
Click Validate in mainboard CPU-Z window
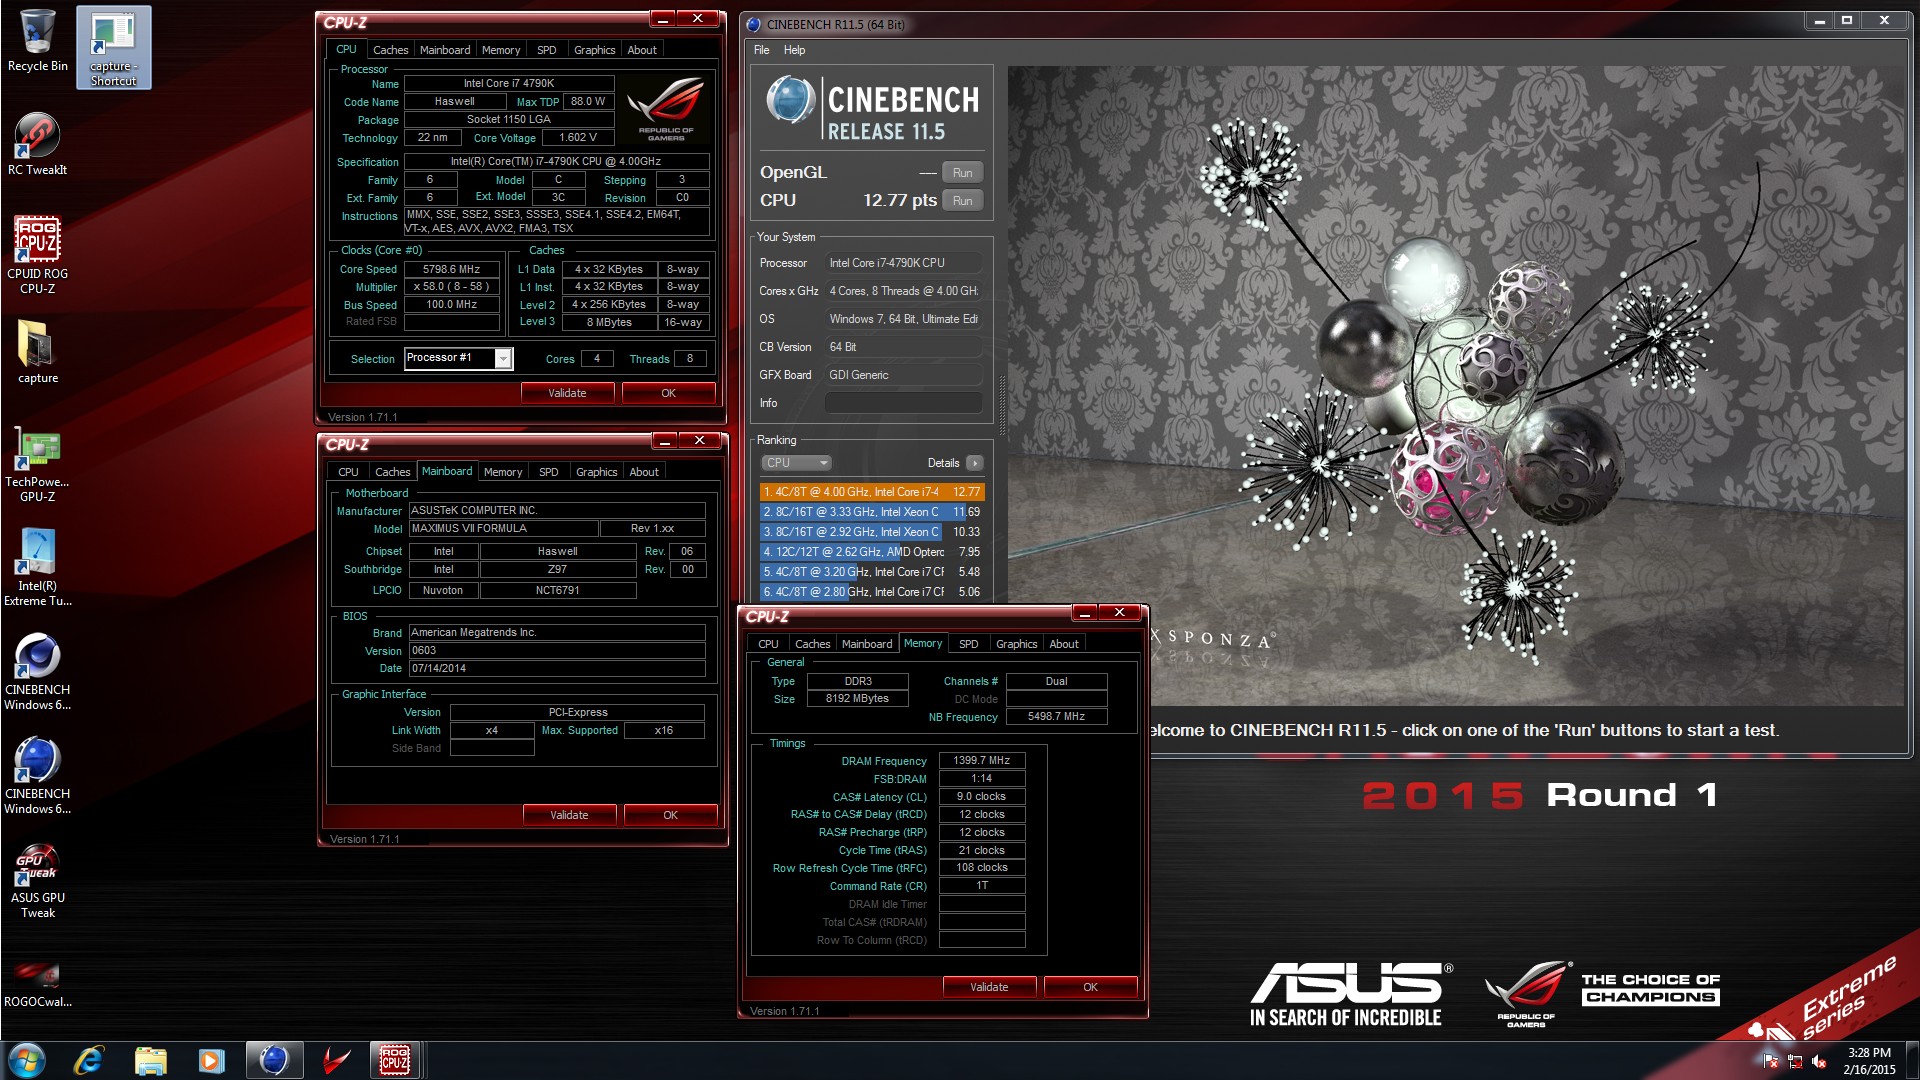[569, 815]
